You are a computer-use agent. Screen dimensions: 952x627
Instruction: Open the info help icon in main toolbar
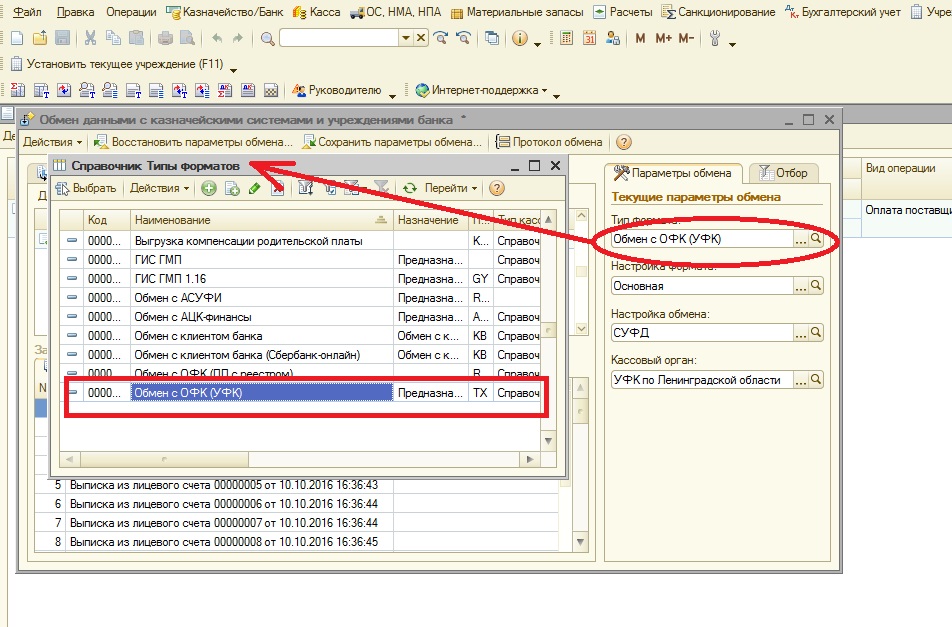tap(520, 38)
